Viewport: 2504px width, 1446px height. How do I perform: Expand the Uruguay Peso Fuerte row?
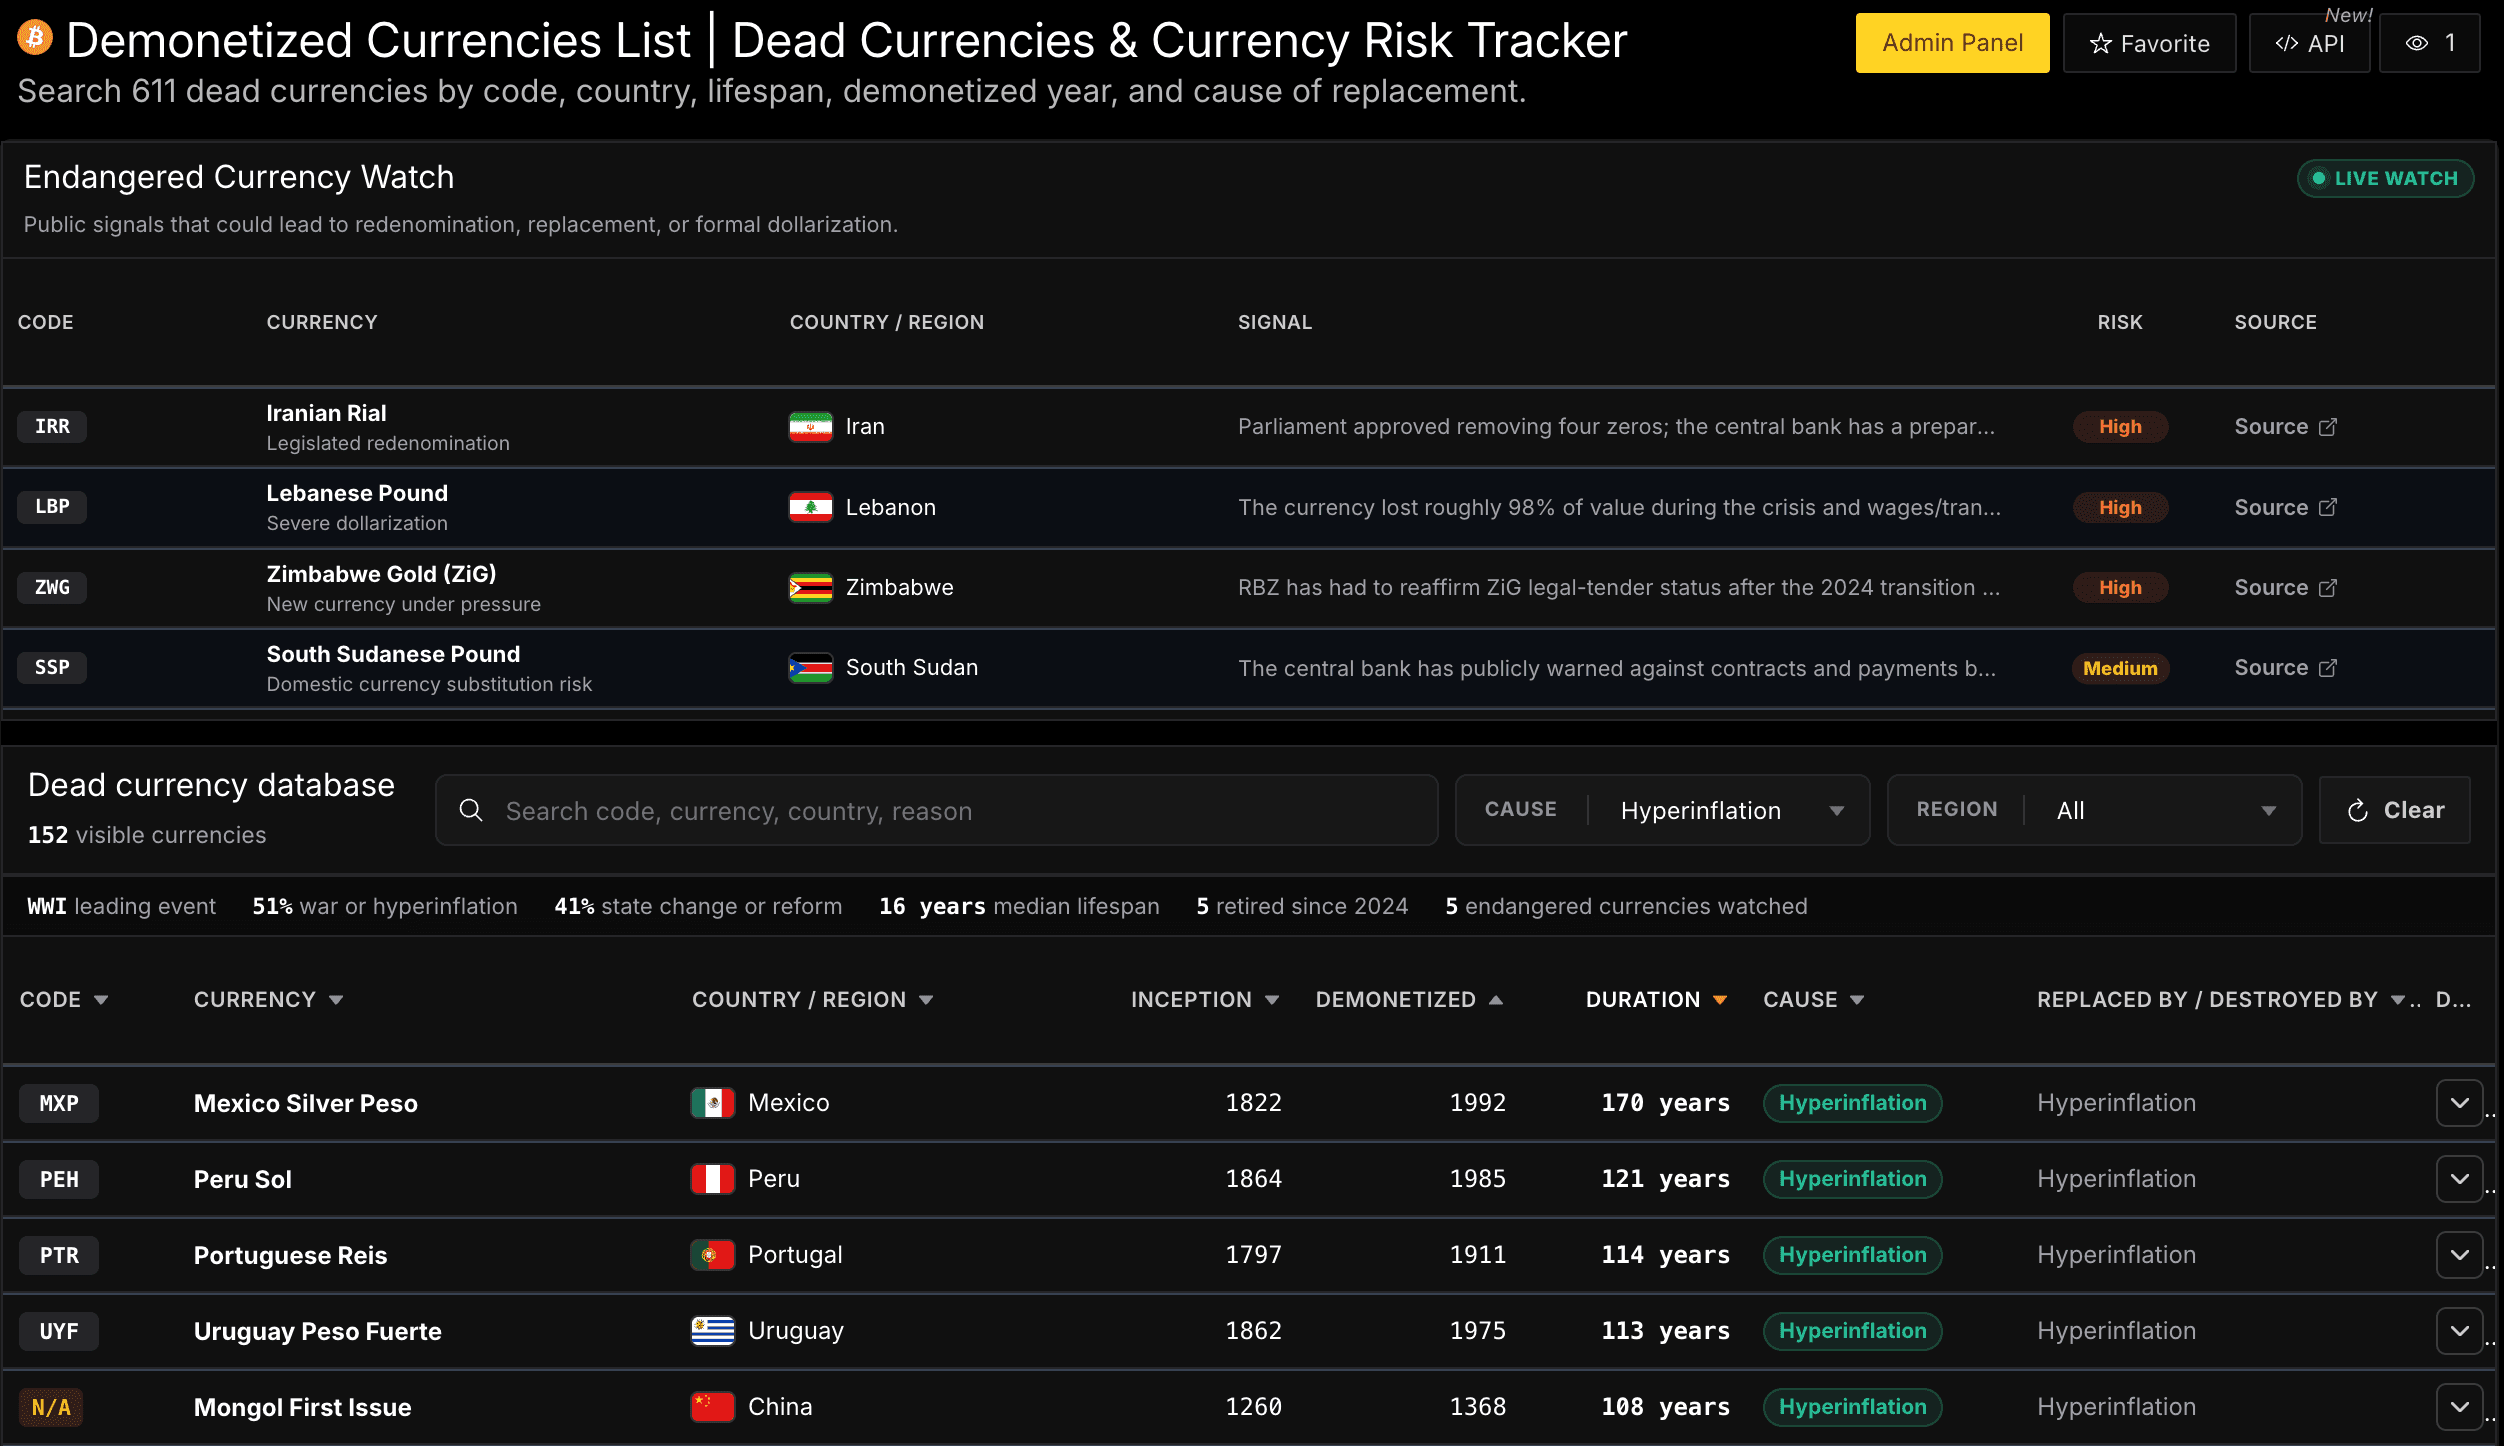coord(2460,1331)
